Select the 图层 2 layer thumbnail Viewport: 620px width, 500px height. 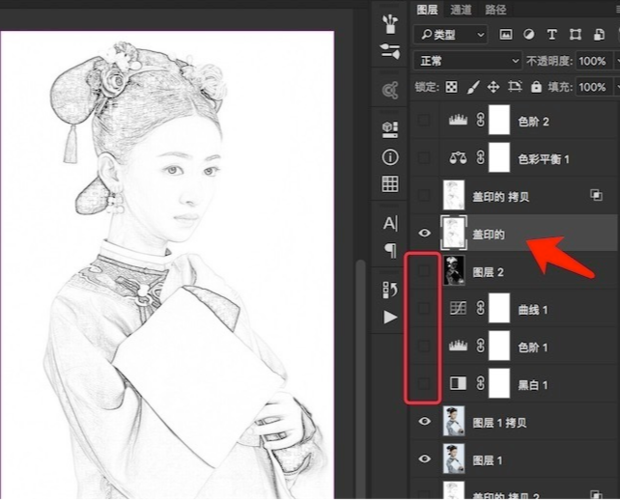[x=454, y=271]
